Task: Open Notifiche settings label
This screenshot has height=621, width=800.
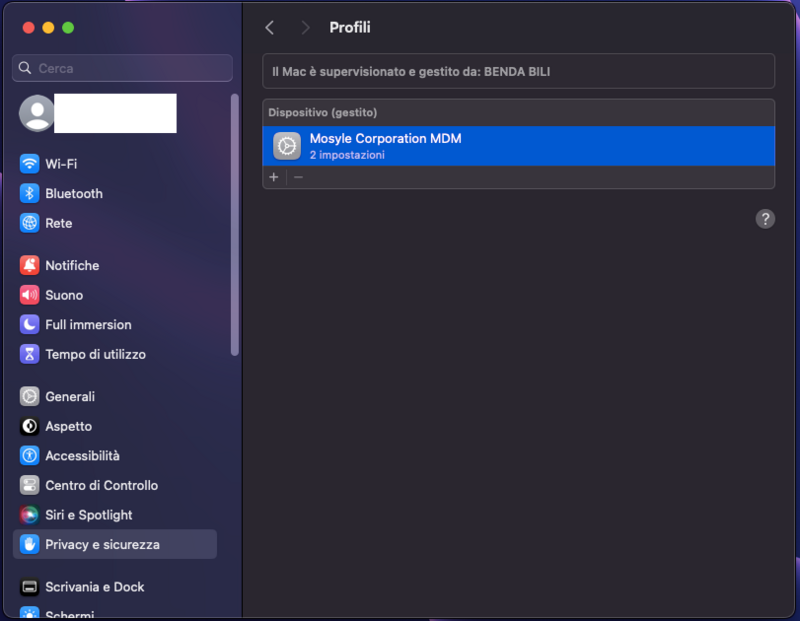Action: click(x=72, y=265)
